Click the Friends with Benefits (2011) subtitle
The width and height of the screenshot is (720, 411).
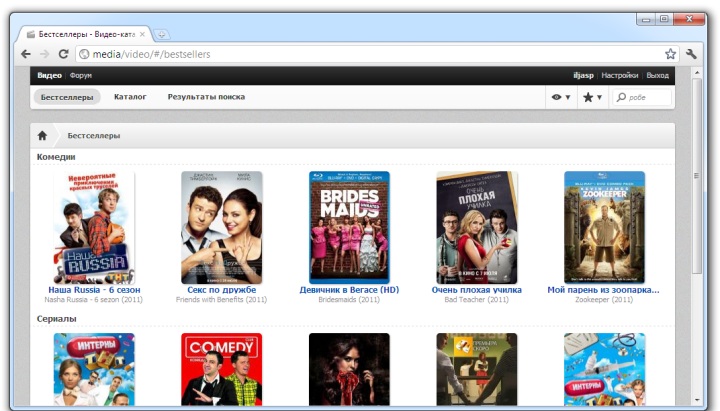coord(221,299)
